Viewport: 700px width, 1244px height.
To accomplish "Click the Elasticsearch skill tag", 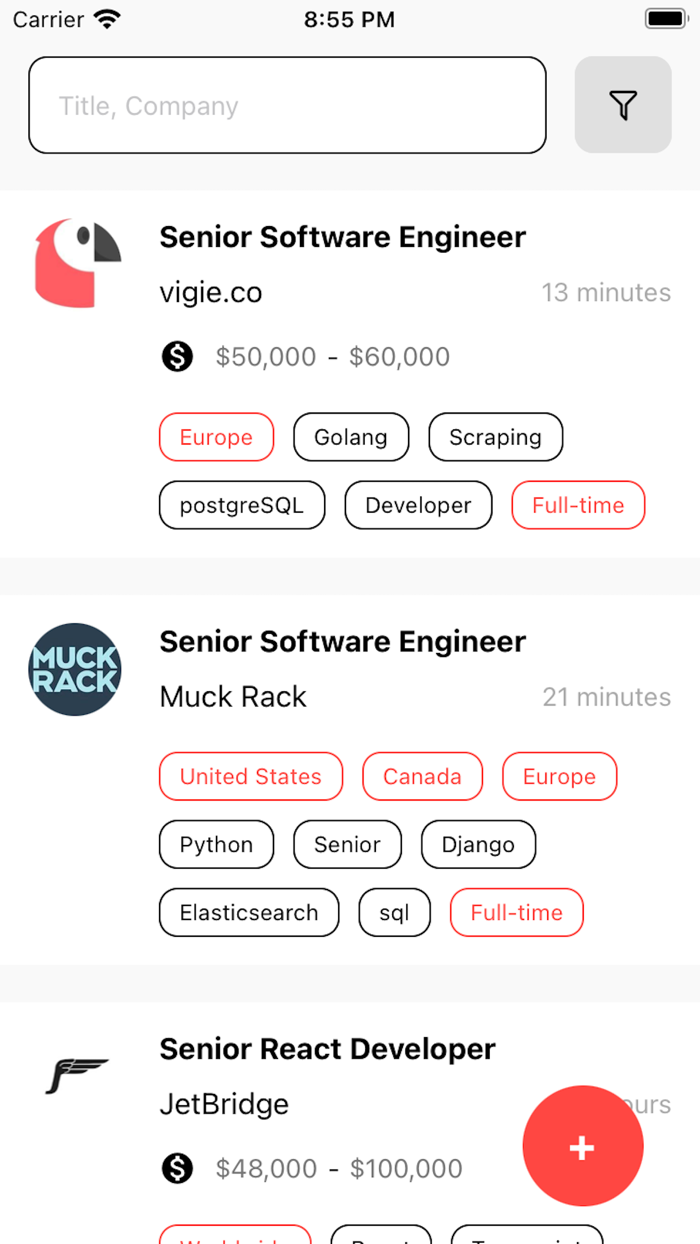I will tap(248, 912).
